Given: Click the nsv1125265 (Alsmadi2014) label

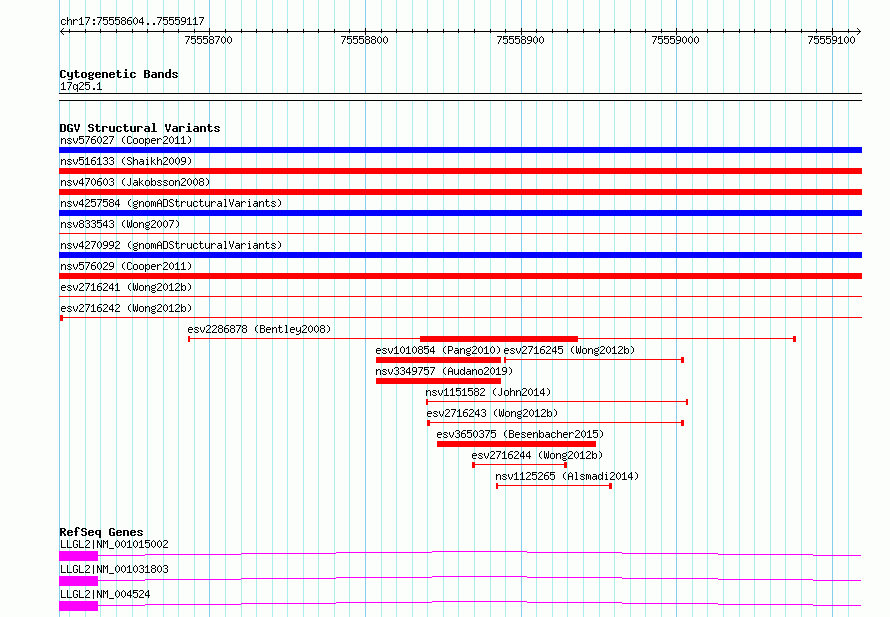Looking at the screenshot, I should point(567,476).
